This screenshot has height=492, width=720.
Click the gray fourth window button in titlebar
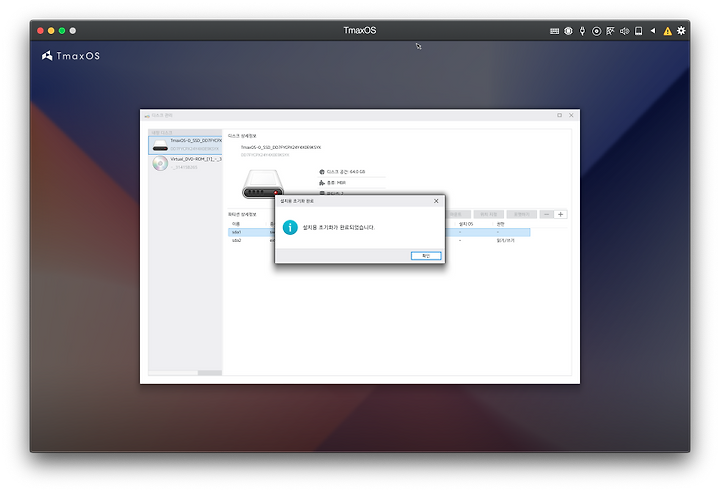point(73,31)
